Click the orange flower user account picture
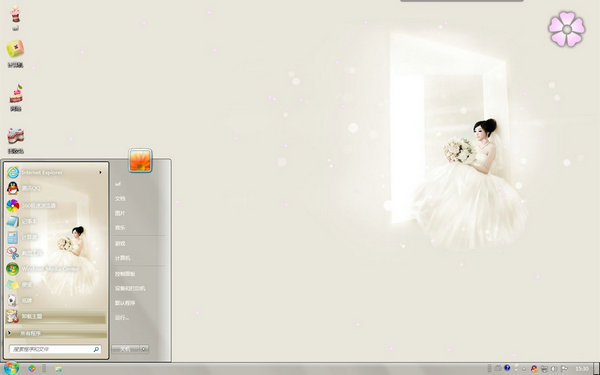The image size is (600, 375). tap(140, 160)
